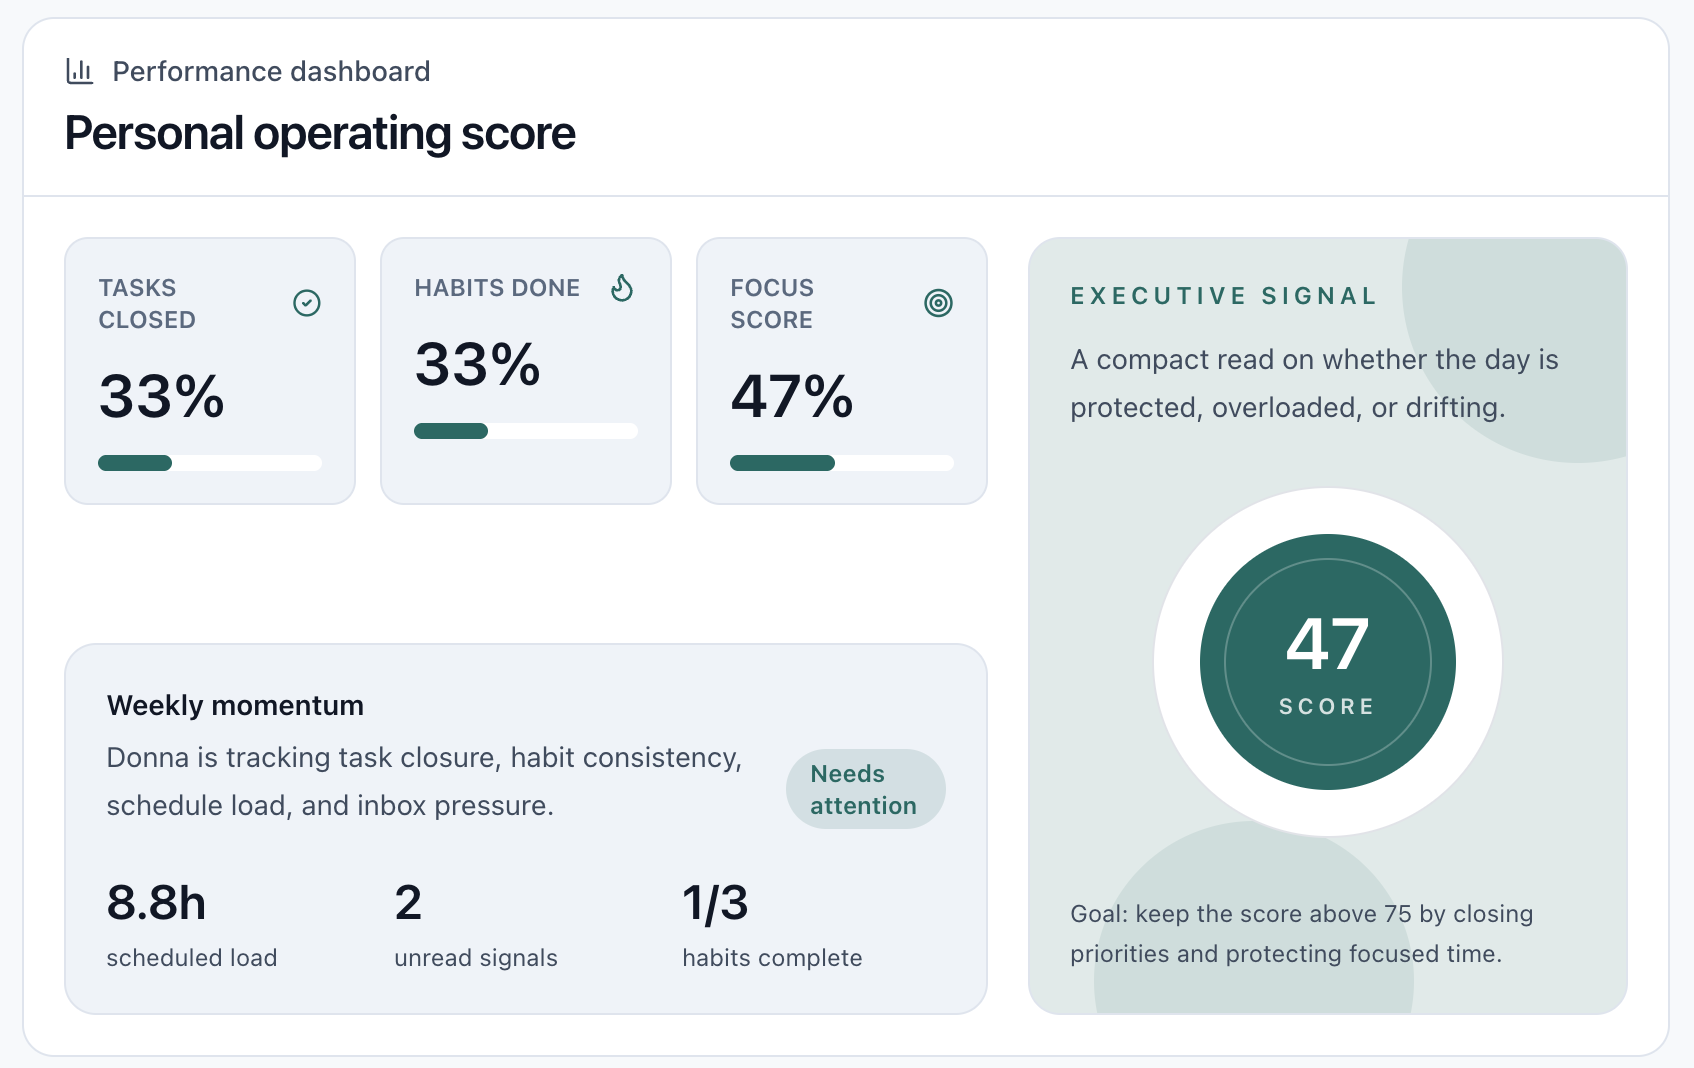Screen dimensions: 1694x1068
Task: Click the bar chart icon beside Performance dashboard
Action: (80, 71)
